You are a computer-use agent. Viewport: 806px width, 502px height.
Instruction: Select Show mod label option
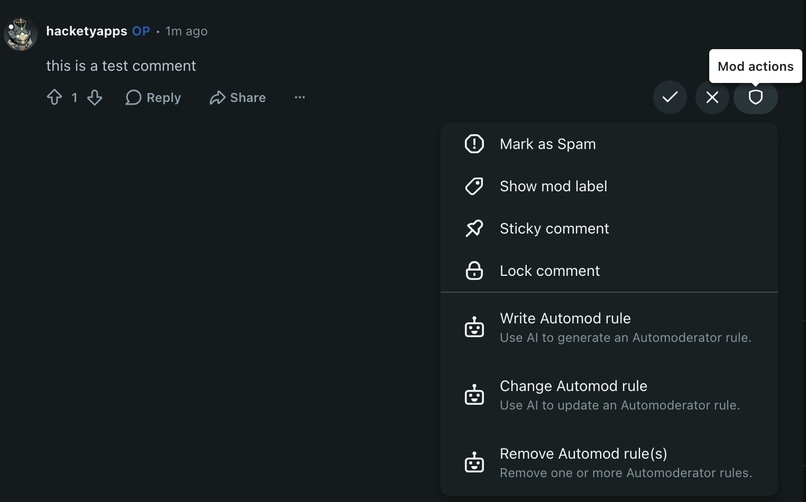tap(609, 186)
